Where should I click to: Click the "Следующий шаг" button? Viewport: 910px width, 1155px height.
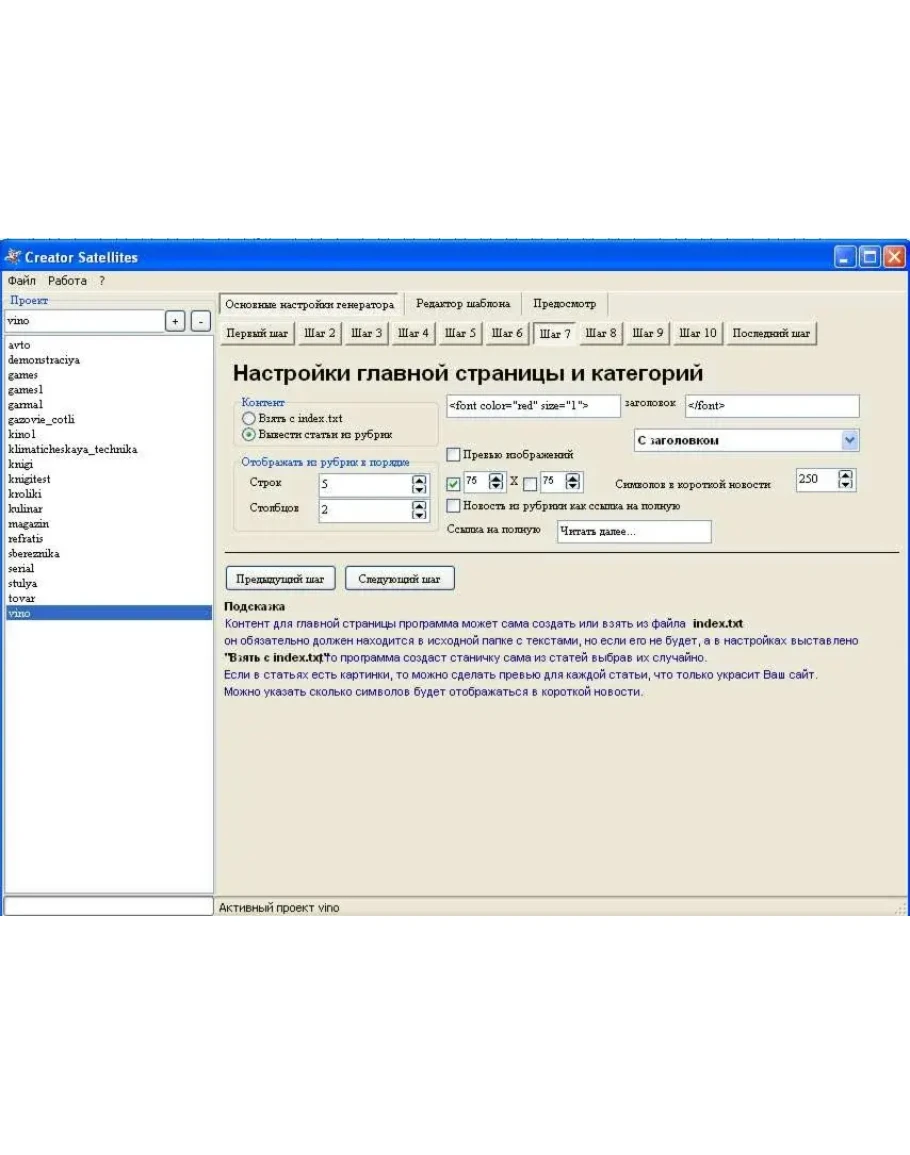click(x=399, y=579)
